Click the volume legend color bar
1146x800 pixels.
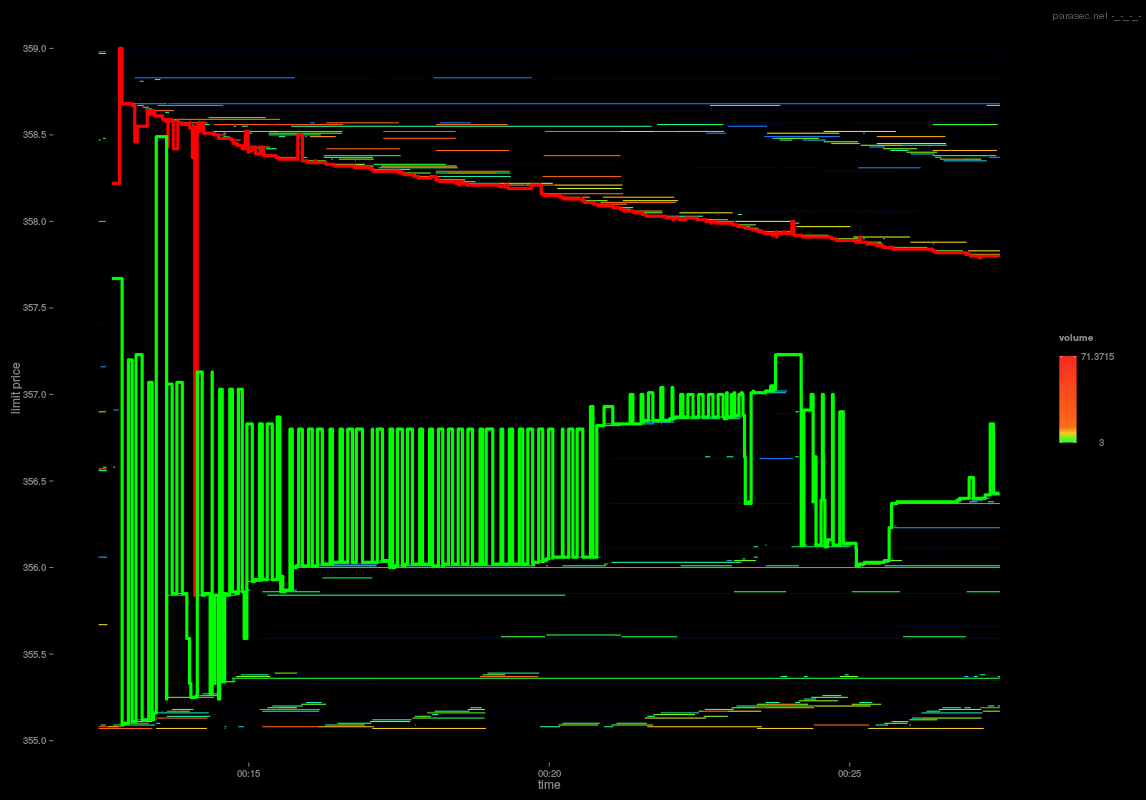click(1067, 400)
